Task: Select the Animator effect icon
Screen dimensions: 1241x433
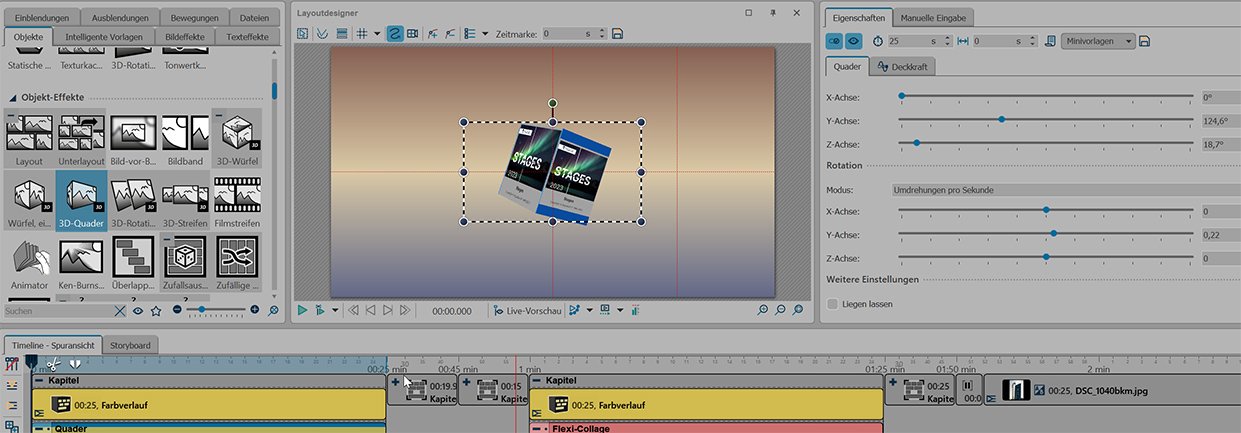Action: coord(30,258)
